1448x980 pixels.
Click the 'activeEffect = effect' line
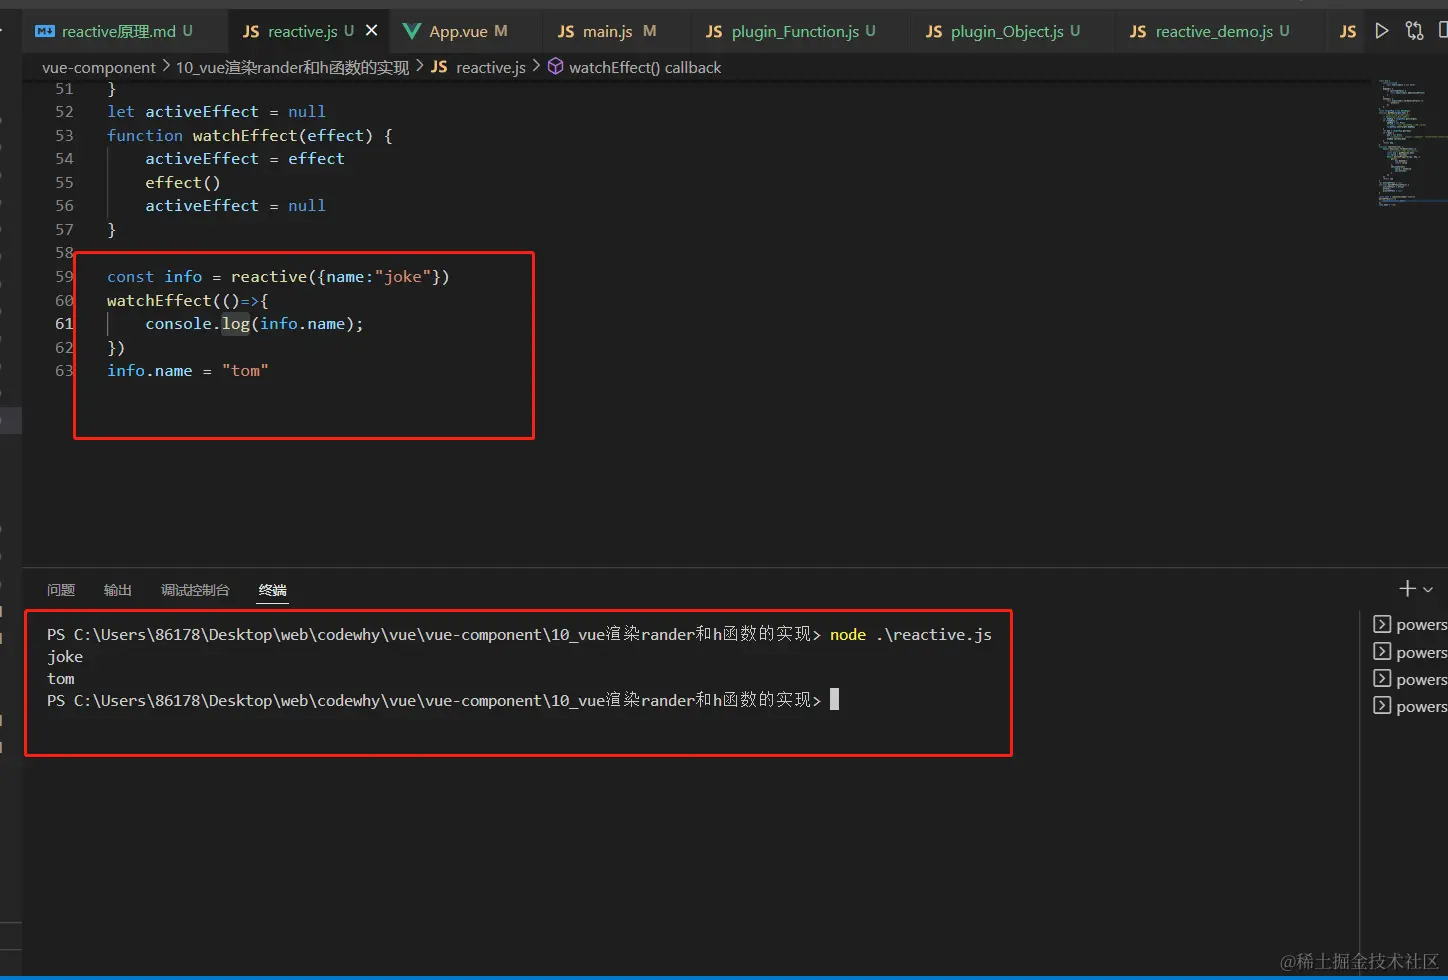[x=245, y=158]
